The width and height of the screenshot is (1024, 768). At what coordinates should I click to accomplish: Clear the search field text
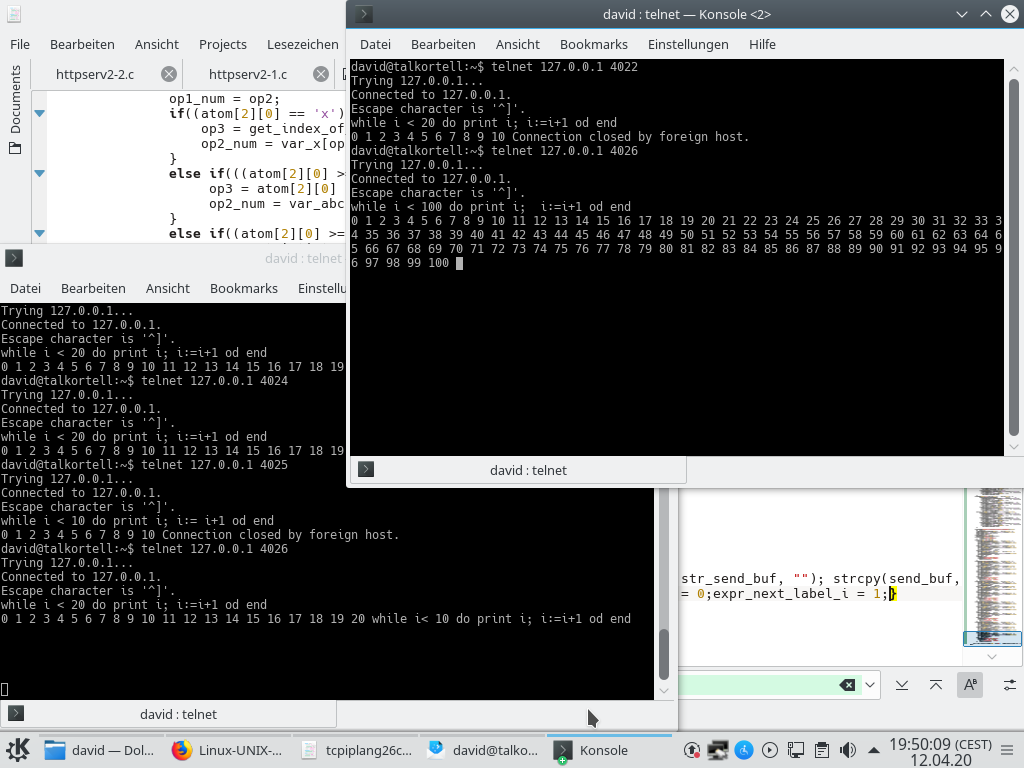[847, 685]
